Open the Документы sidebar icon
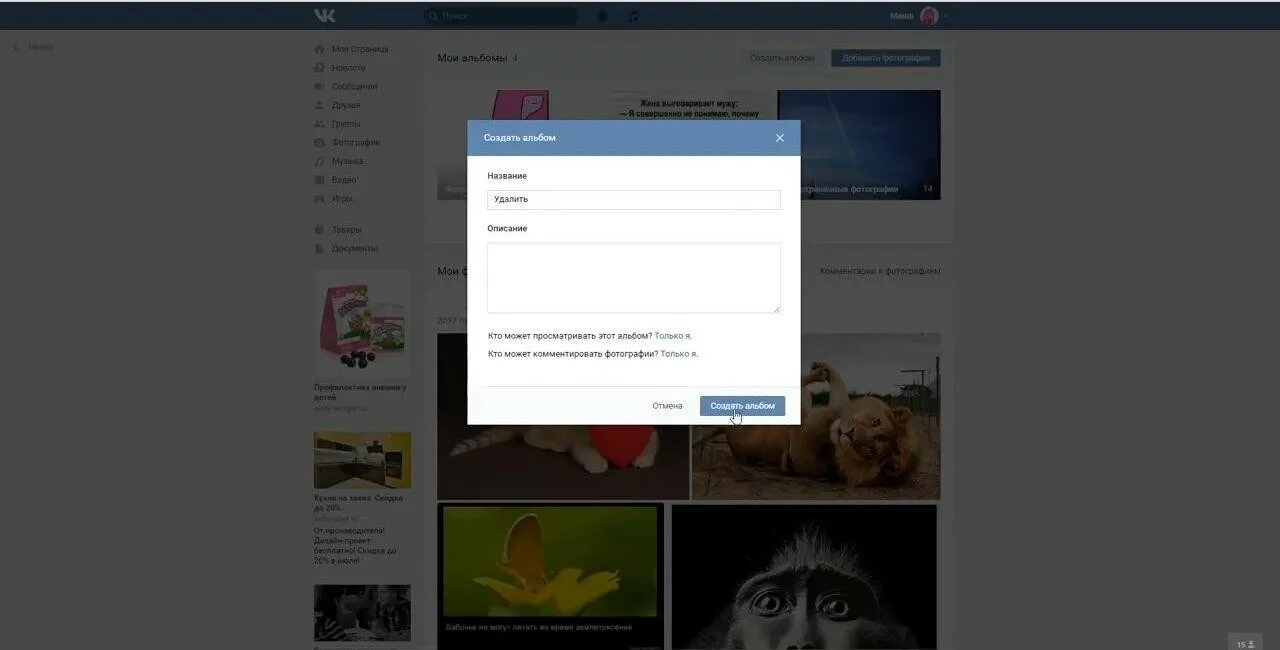The height and width of the screenshot is (650, 1280). [320, 248]
